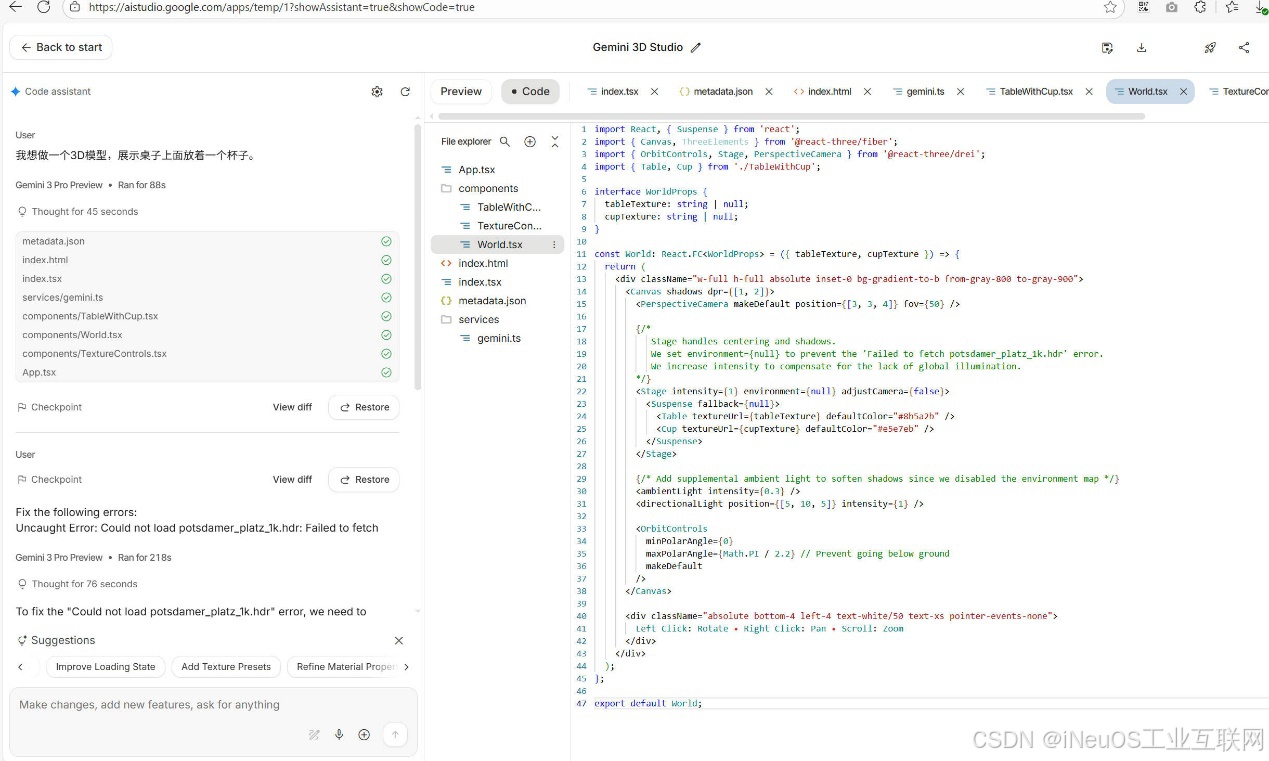Show previous suggestions with left chevron
The image size is (1269, 761).
[x=20, y=667]
